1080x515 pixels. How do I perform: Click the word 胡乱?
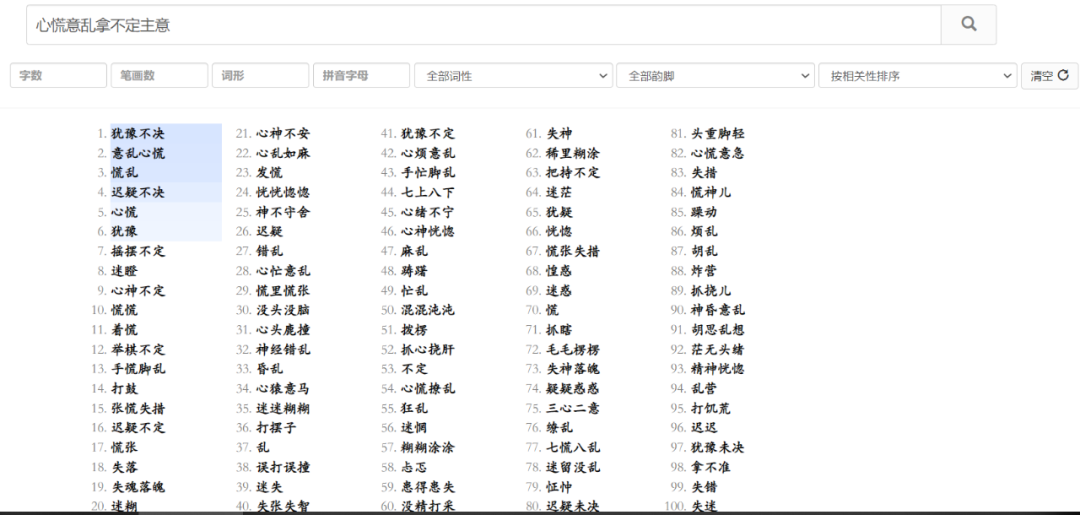pos(705,251)
